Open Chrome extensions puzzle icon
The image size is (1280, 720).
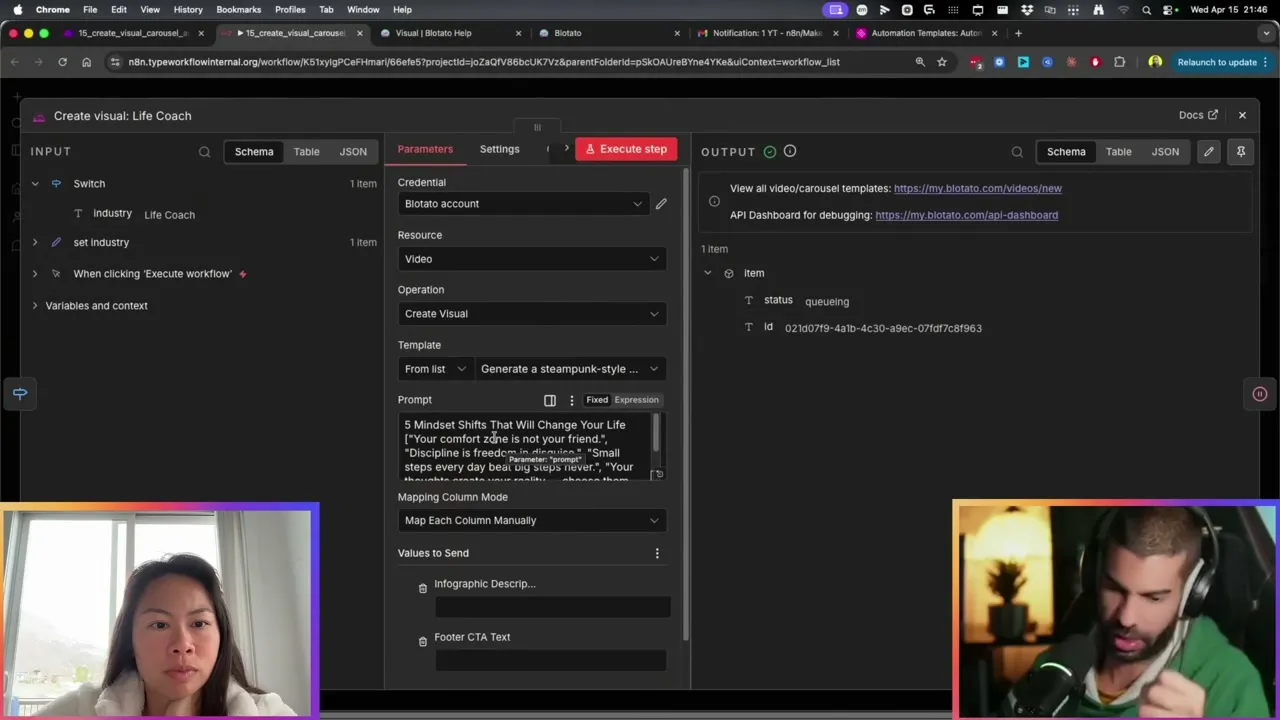point(1119,62)
